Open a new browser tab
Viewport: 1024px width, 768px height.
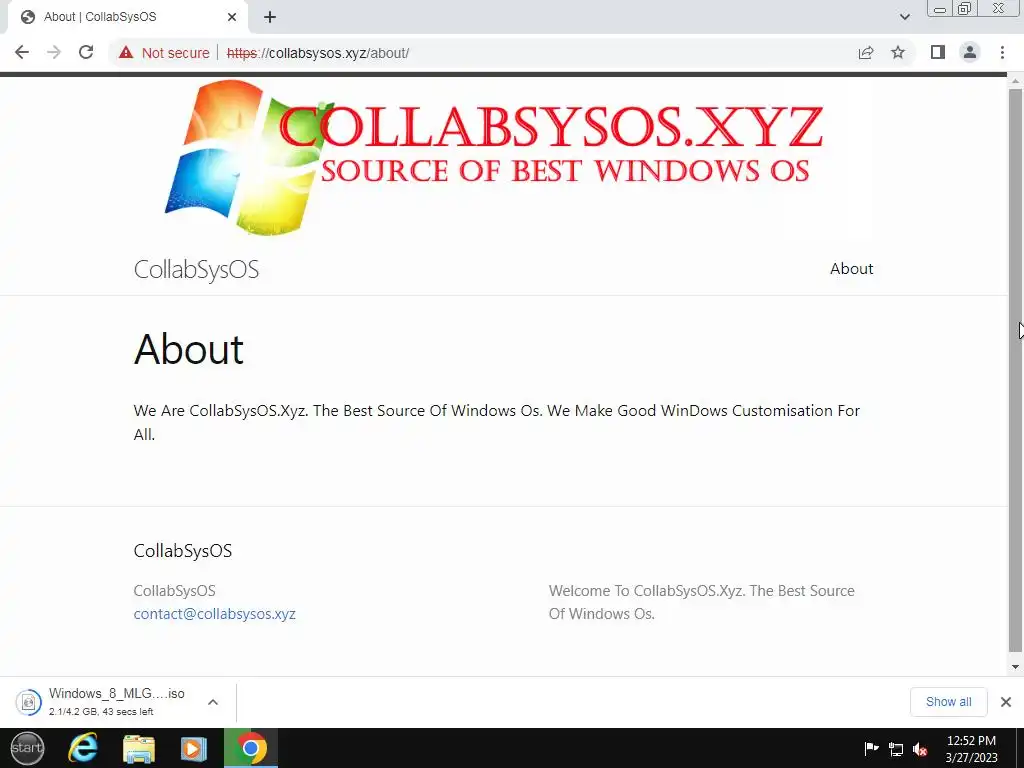[270, 17]
